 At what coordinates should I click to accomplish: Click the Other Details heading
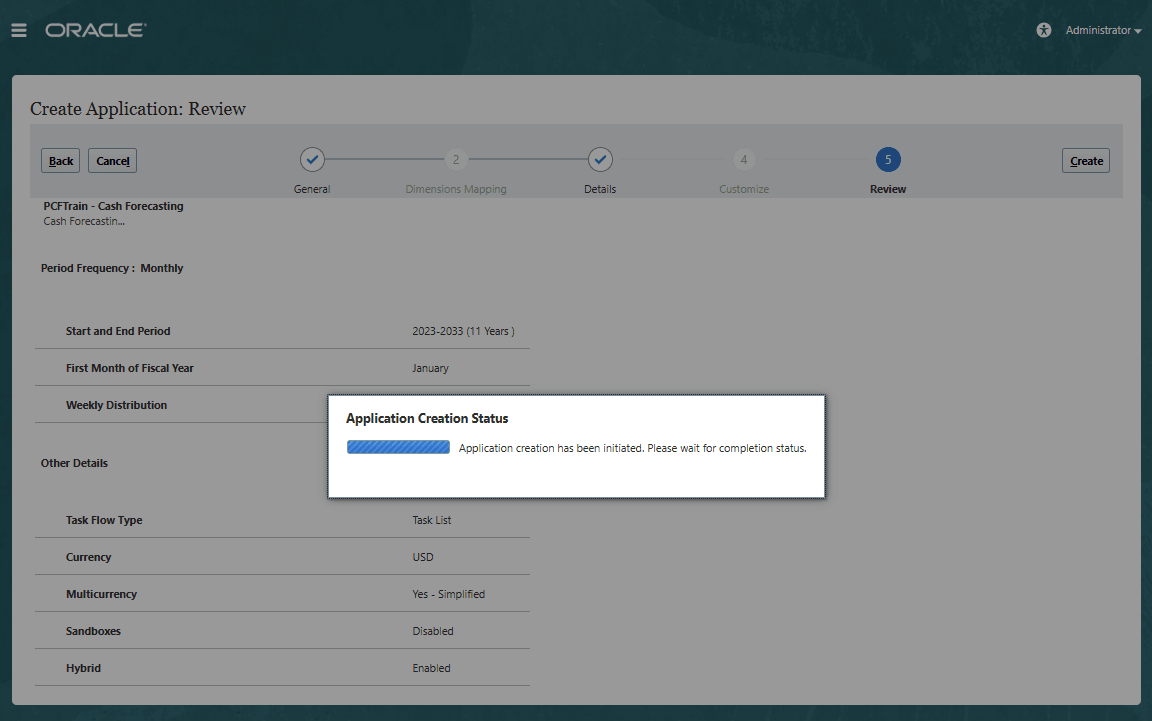[x=74, y=463]
